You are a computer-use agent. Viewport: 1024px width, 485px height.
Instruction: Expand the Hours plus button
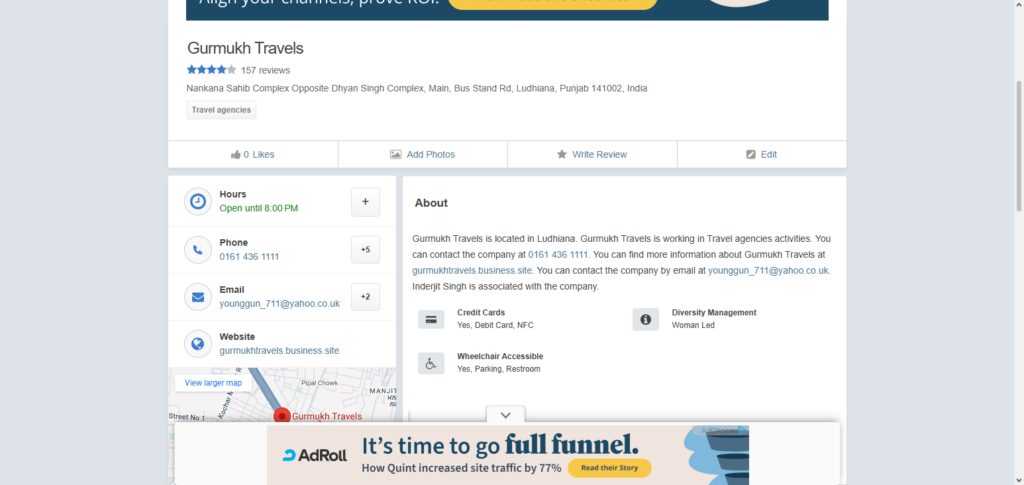(365, 202)
